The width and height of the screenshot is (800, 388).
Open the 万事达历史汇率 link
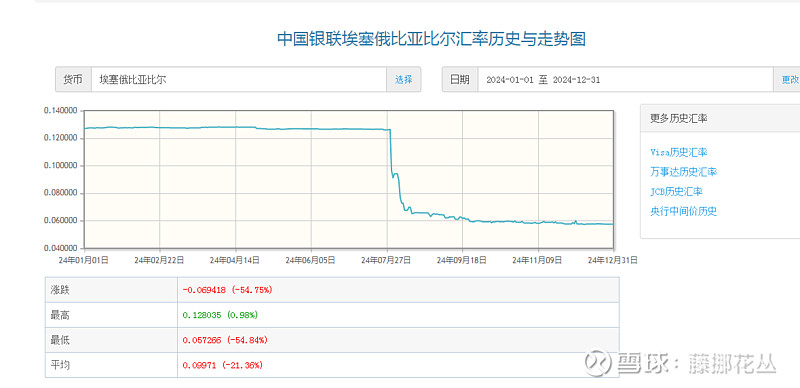(x=683, y=172)
